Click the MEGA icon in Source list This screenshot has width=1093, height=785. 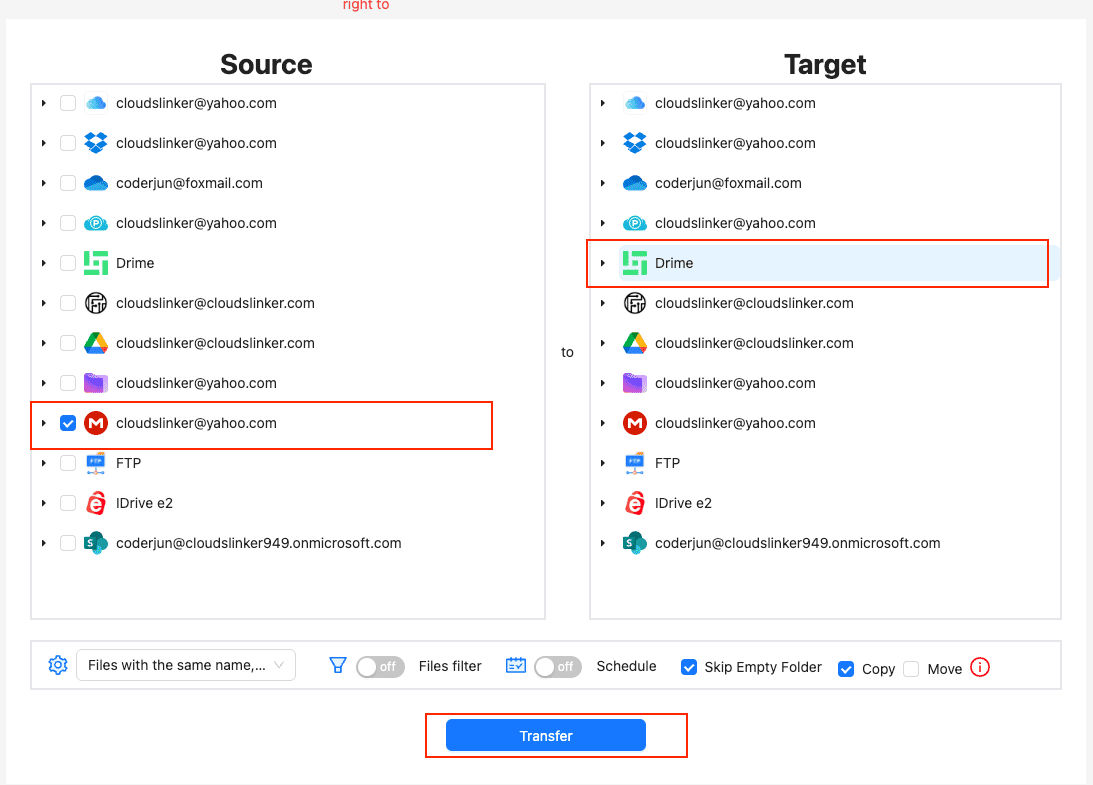pyautogui.click(x=96, y=423)
